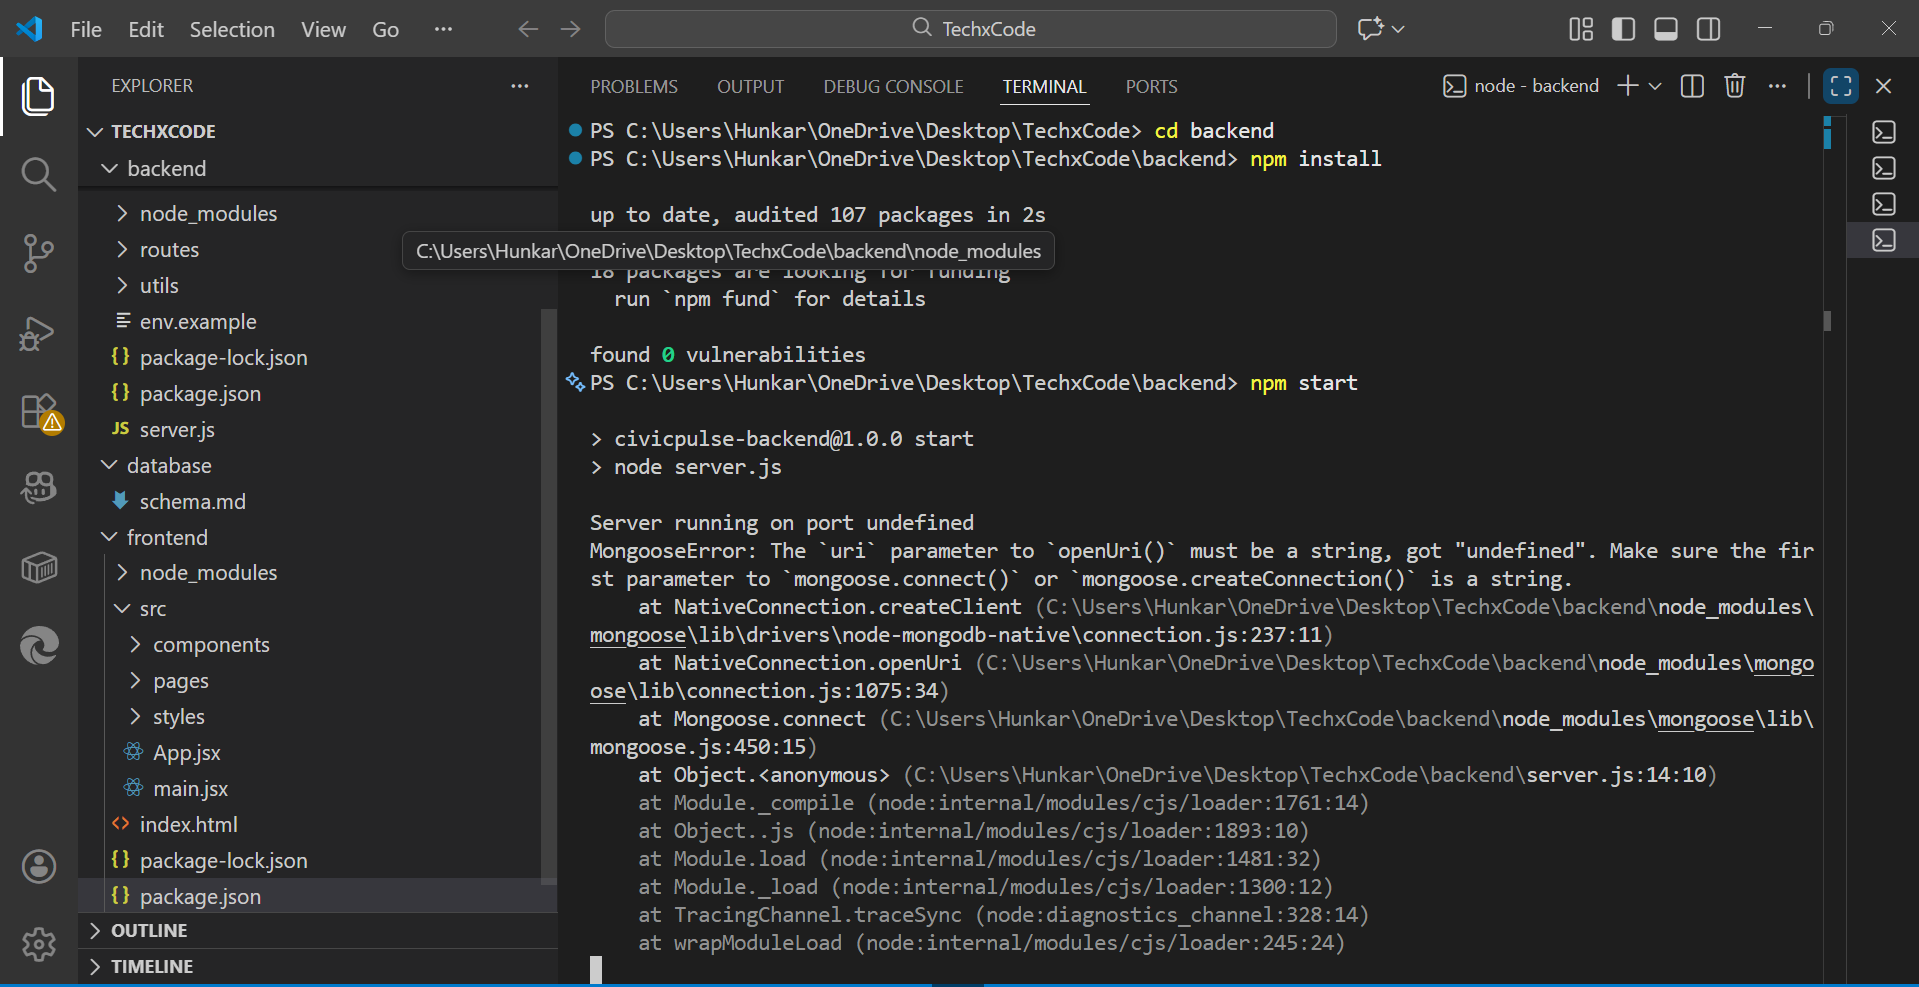The width and height of the screenshot is (1919, 987).
Task: Split the terminal using split icon
Action: tap(1692, 86)
